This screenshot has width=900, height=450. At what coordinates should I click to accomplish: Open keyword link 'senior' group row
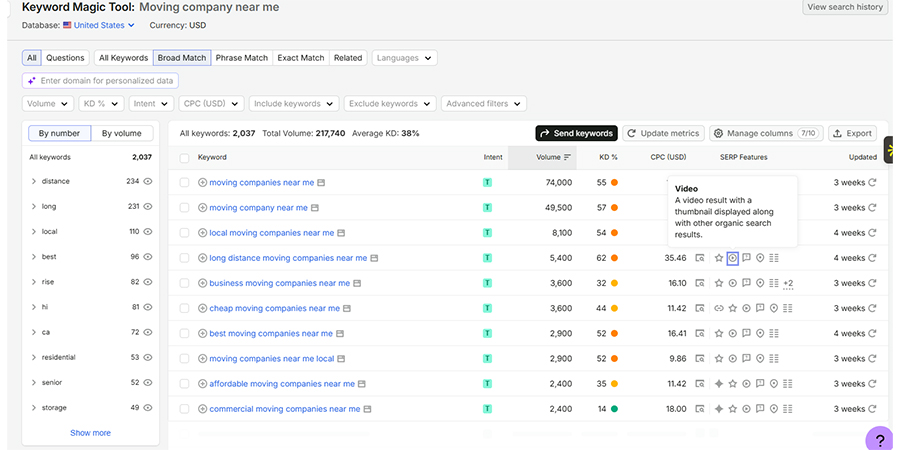click(52, 383)
